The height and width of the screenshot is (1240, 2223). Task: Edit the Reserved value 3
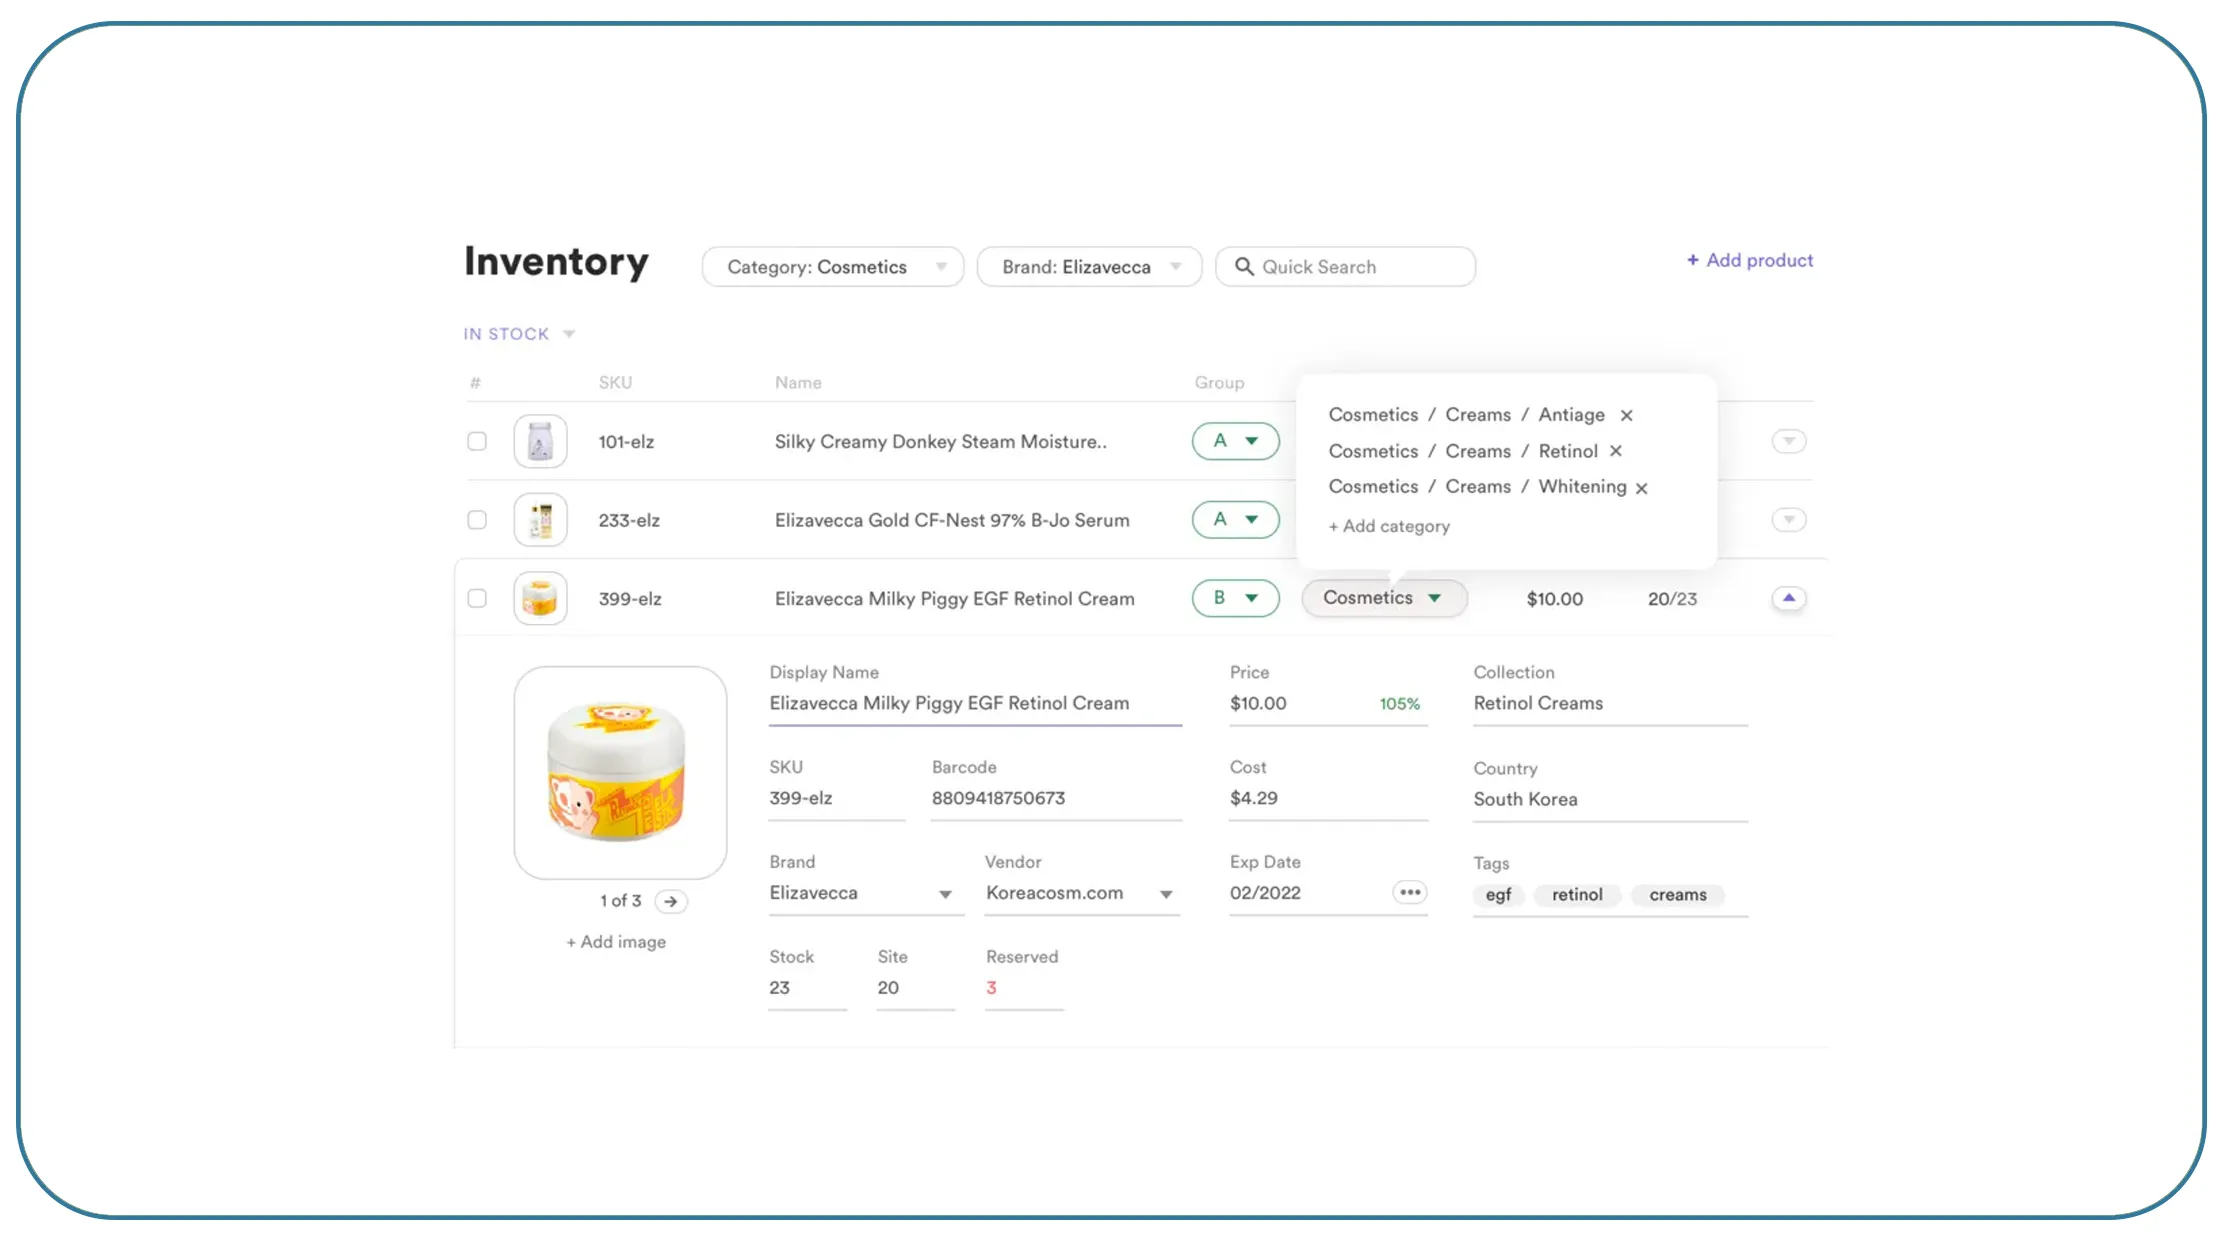(1024, 988)
